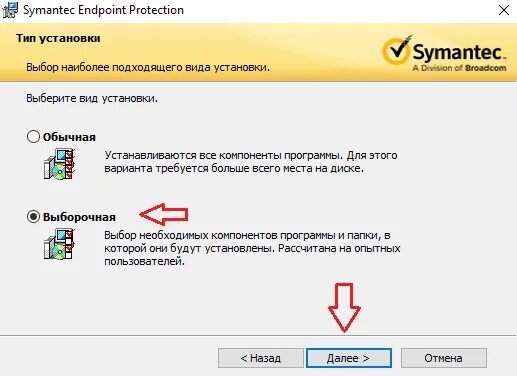517x376 pixels.
Task: Click the Выборочная installation type icon
Action: pyautogui.click(x=59, y=244)
